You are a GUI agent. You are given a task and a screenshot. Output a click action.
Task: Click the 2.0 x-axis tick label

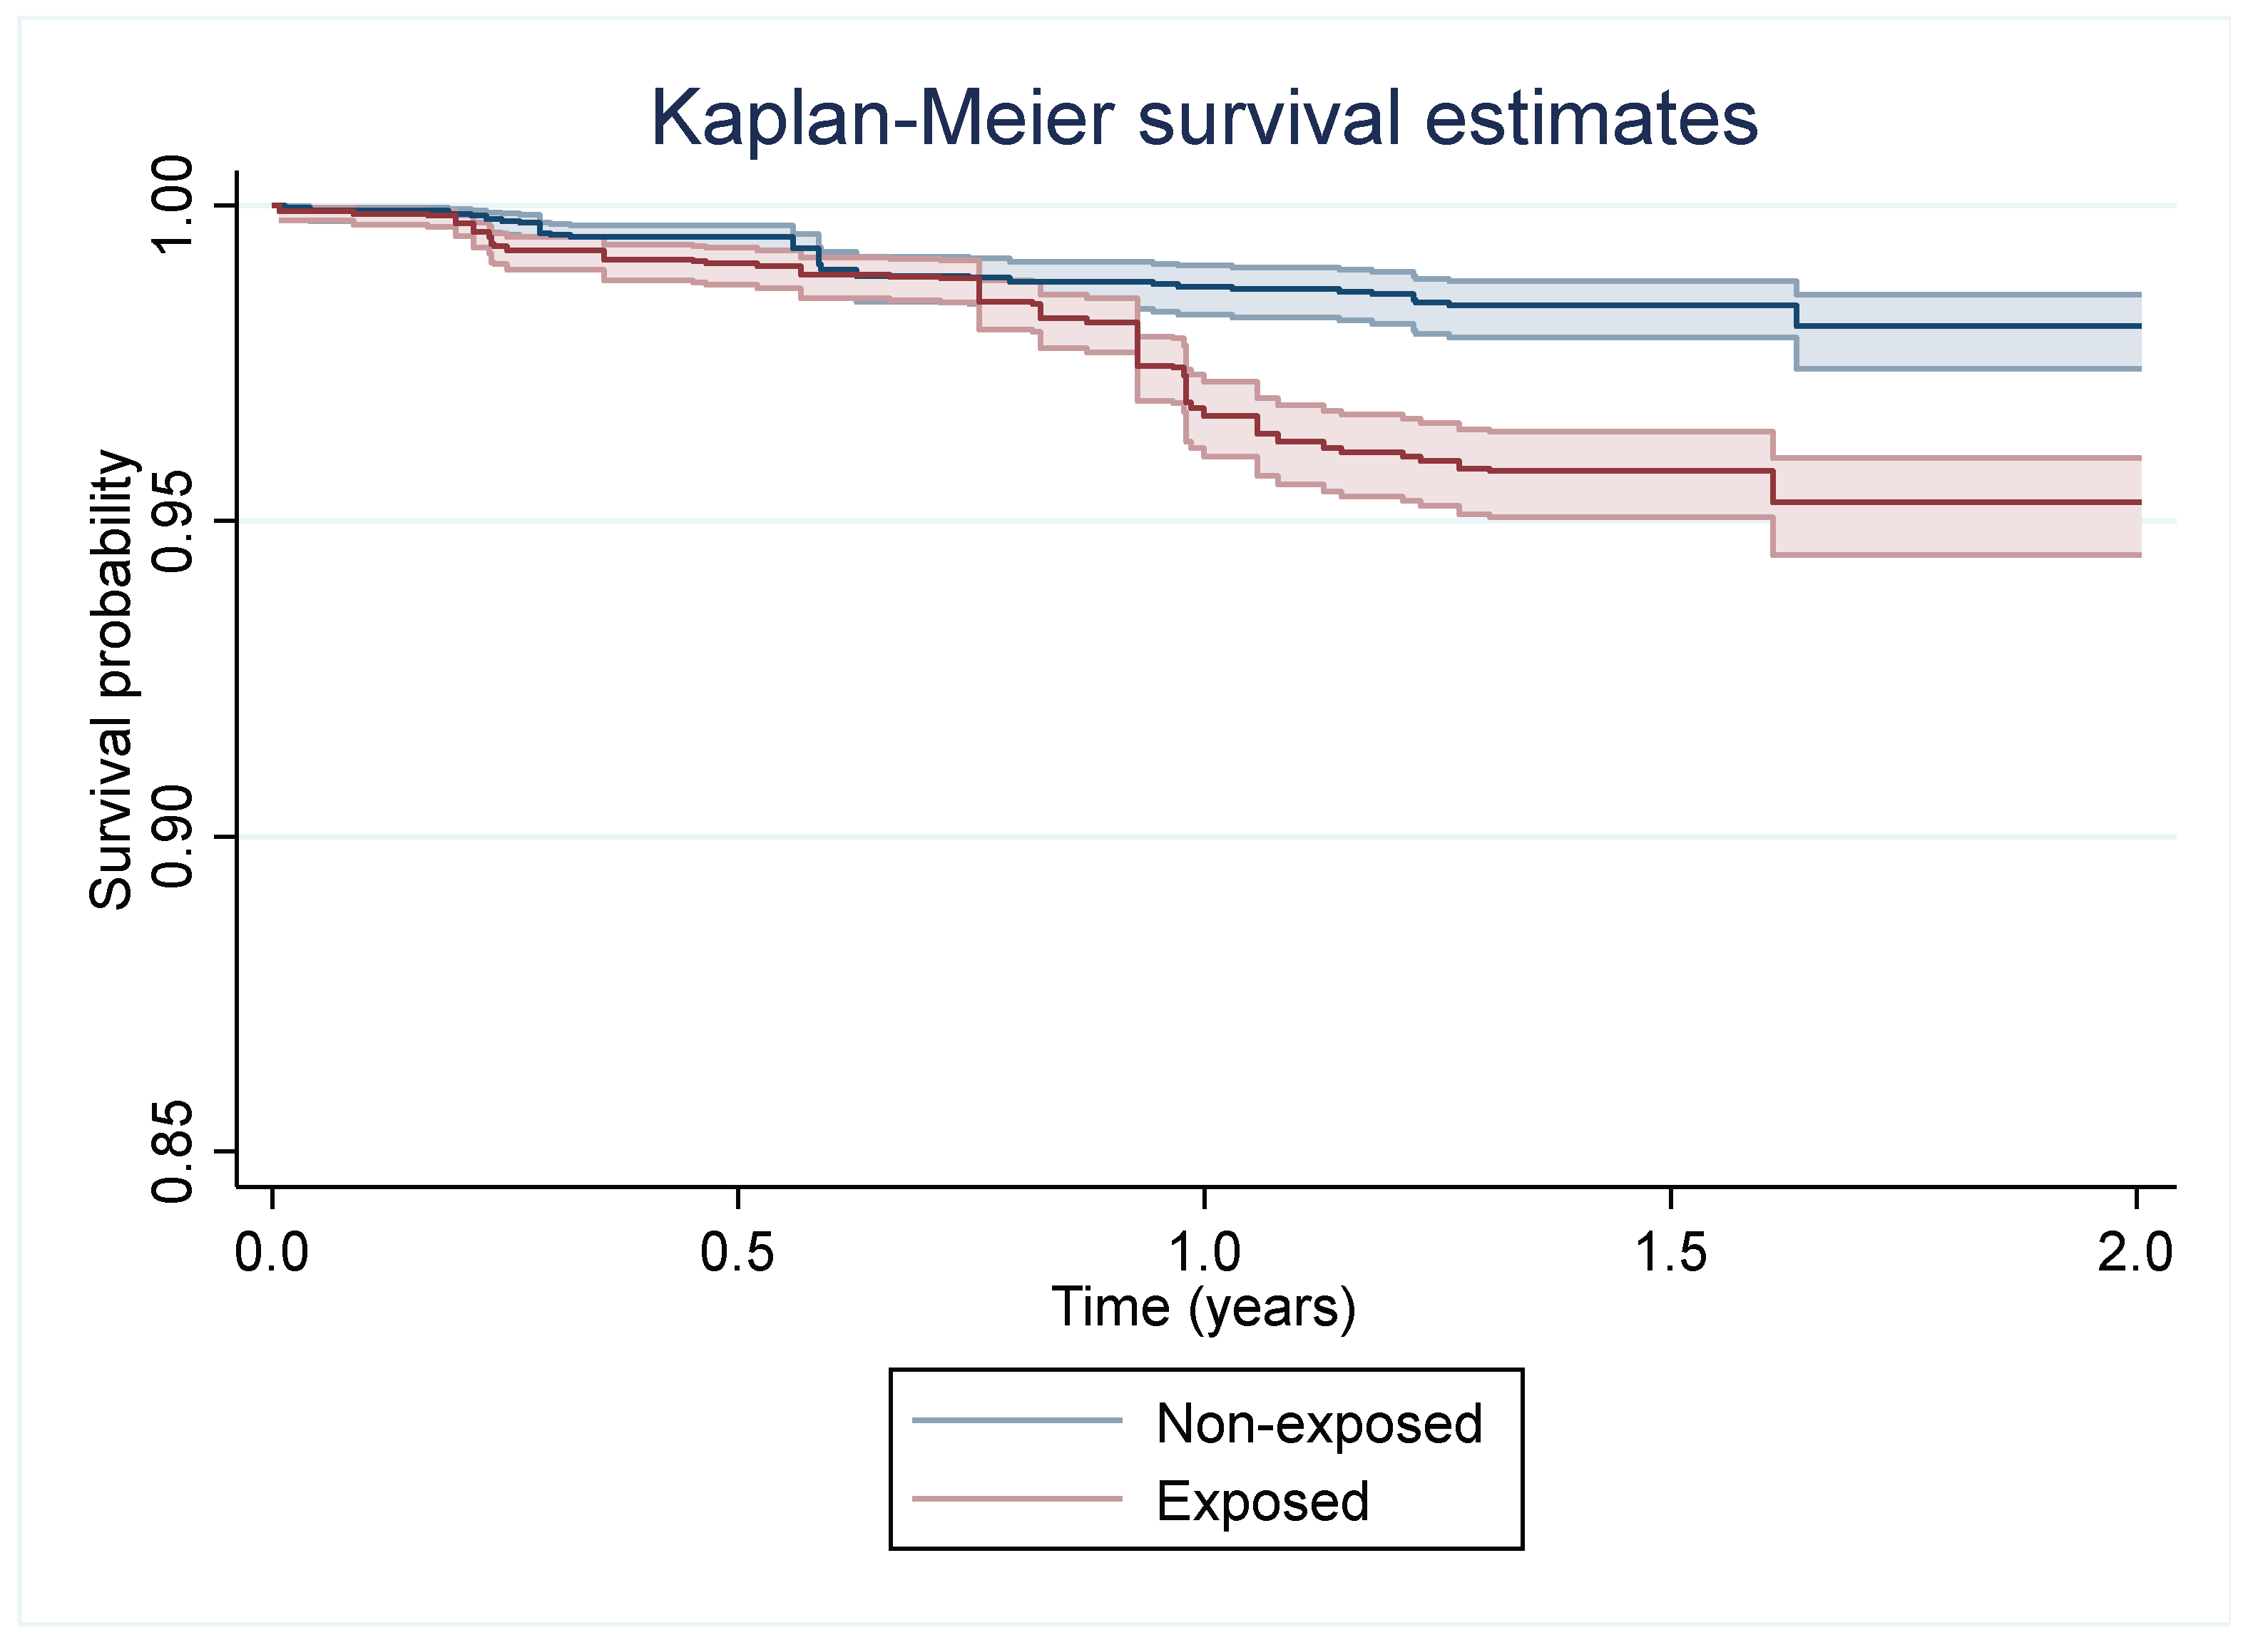point(2136,1253)
